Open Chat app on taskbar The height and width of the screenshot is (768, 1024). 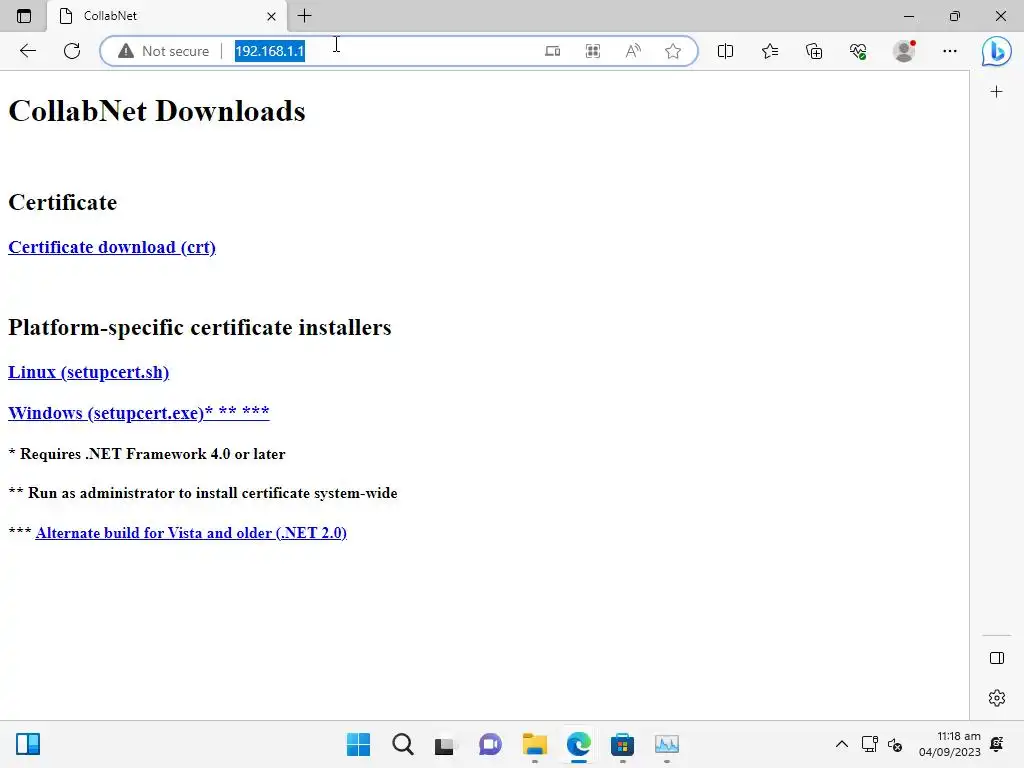[x=490, y=744]
